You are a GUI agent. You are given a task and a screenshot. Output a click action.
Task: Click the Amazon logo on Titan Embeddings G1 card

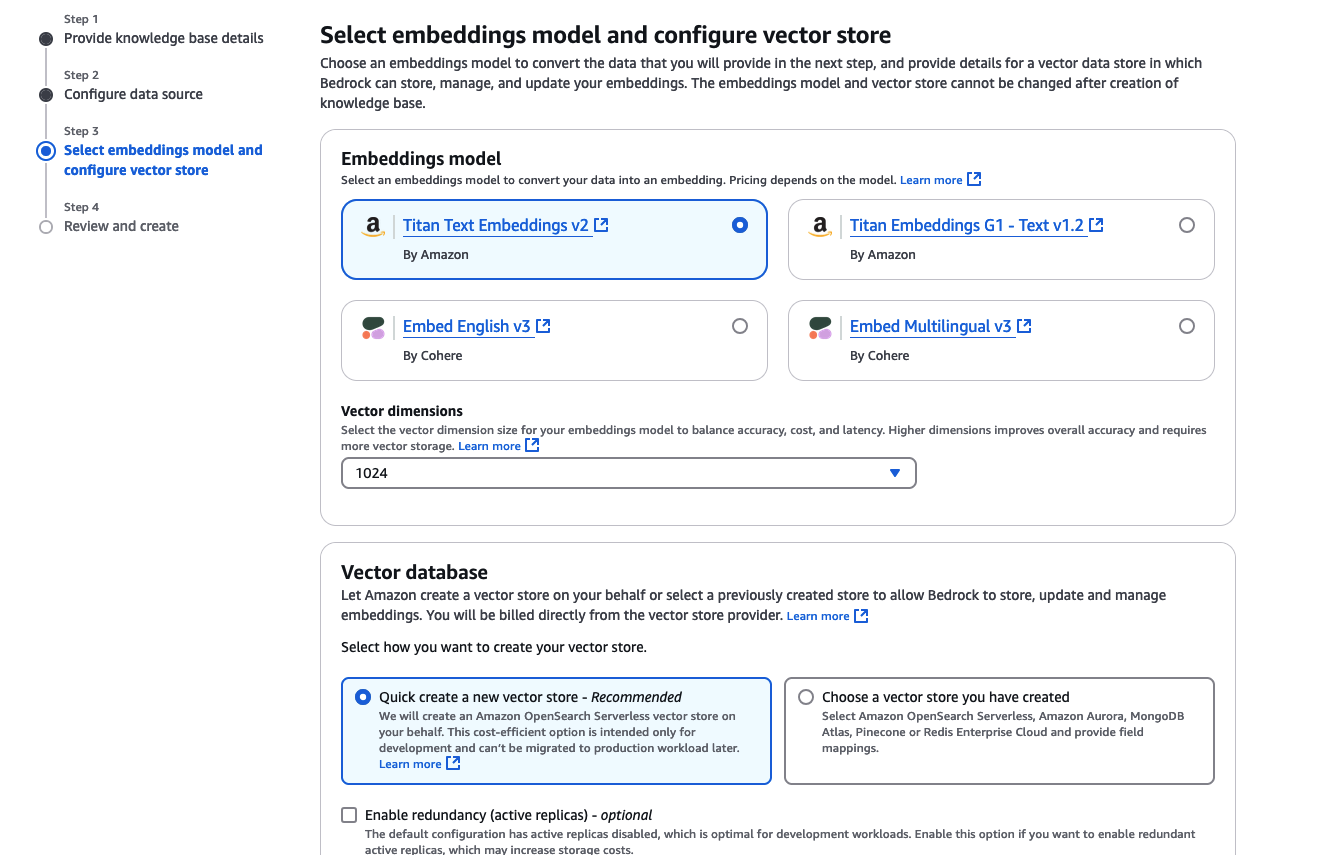pos(820,227)
